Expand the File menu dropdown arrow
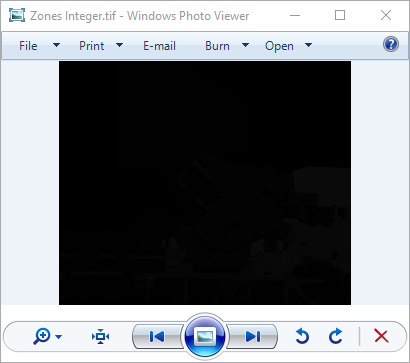410x363 pixels. [x=57, y=45]
